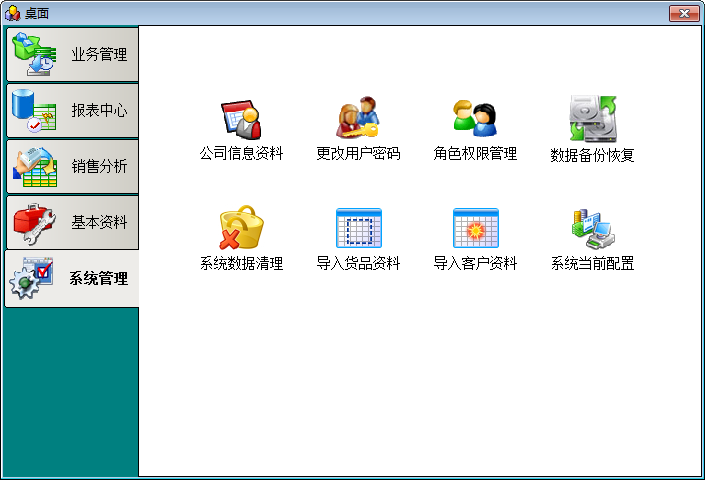Click the 系统数据清理 text label
705x480 pixels.
(241, 263)
